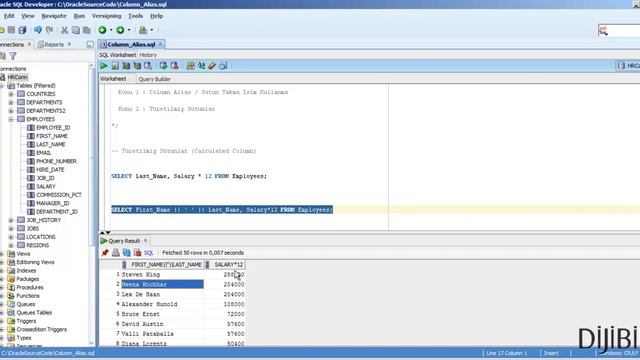Expand the COUNTRIES table node
The image size is (640, 360).
(11, 94)
